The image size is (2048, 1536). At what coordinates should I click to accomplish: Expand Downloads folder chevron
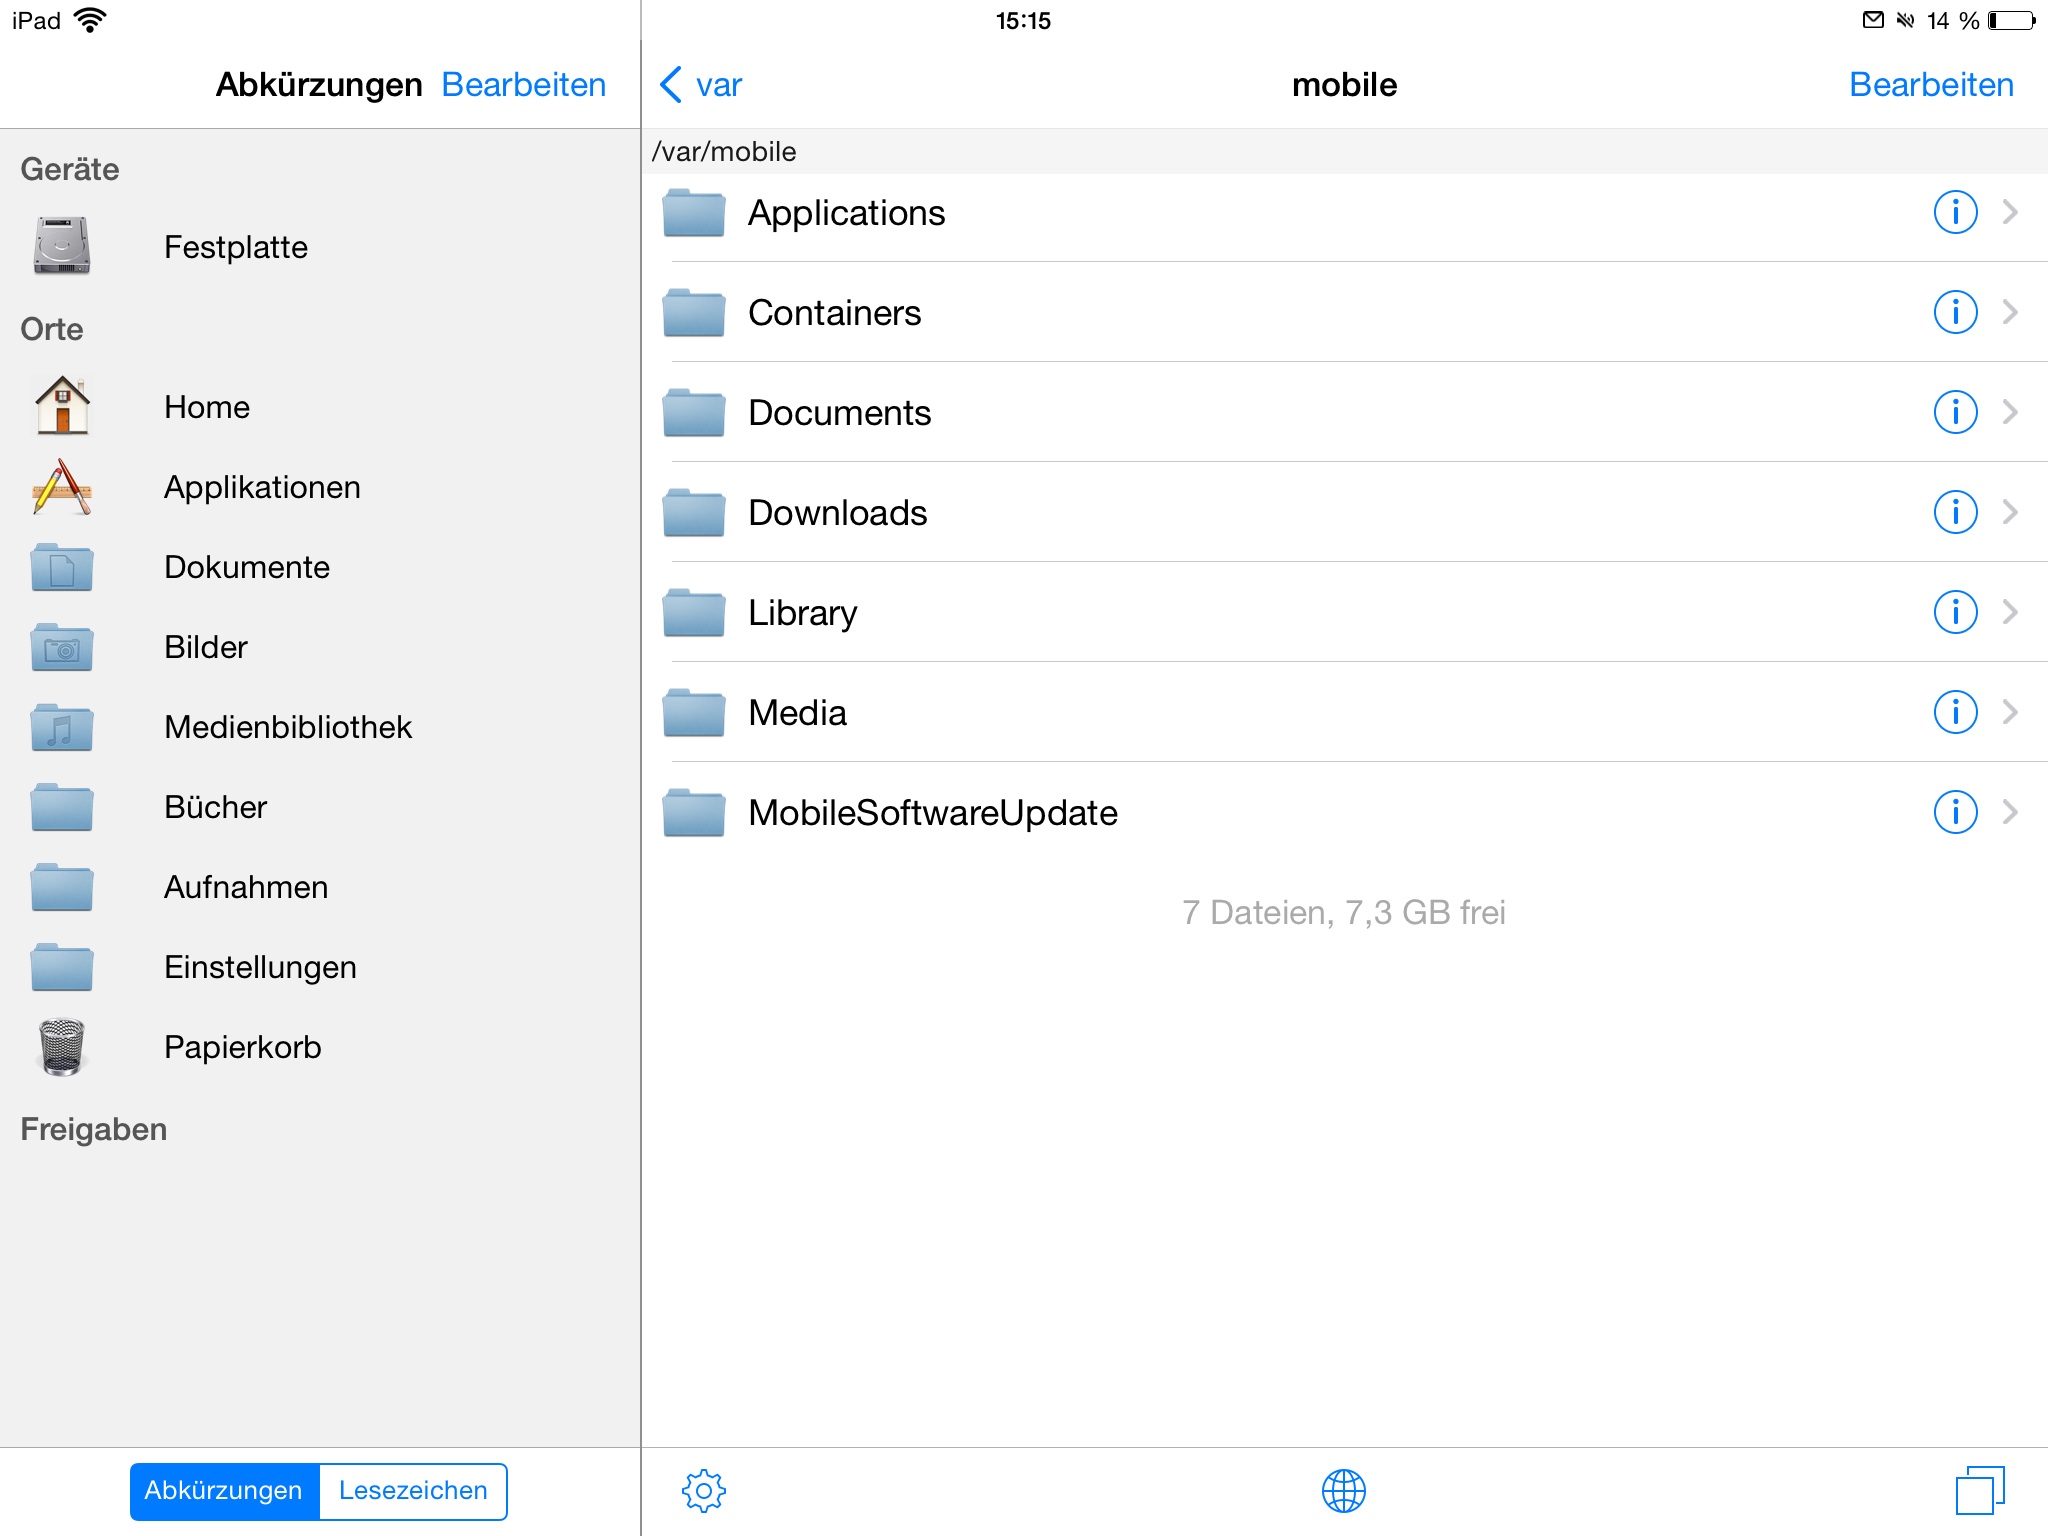click(2010, 512)
